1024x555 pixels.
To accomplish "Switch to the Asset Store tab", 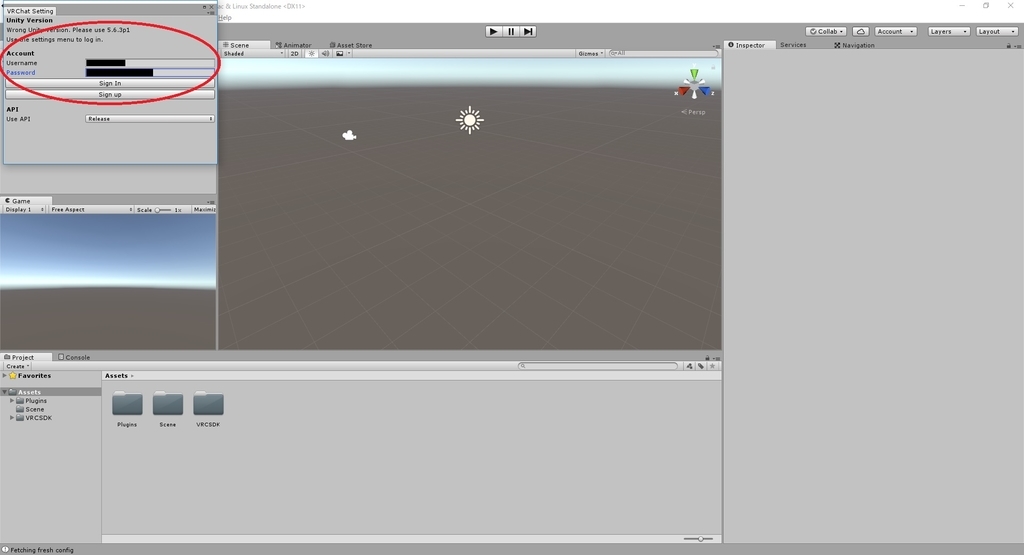I will 351,45.
